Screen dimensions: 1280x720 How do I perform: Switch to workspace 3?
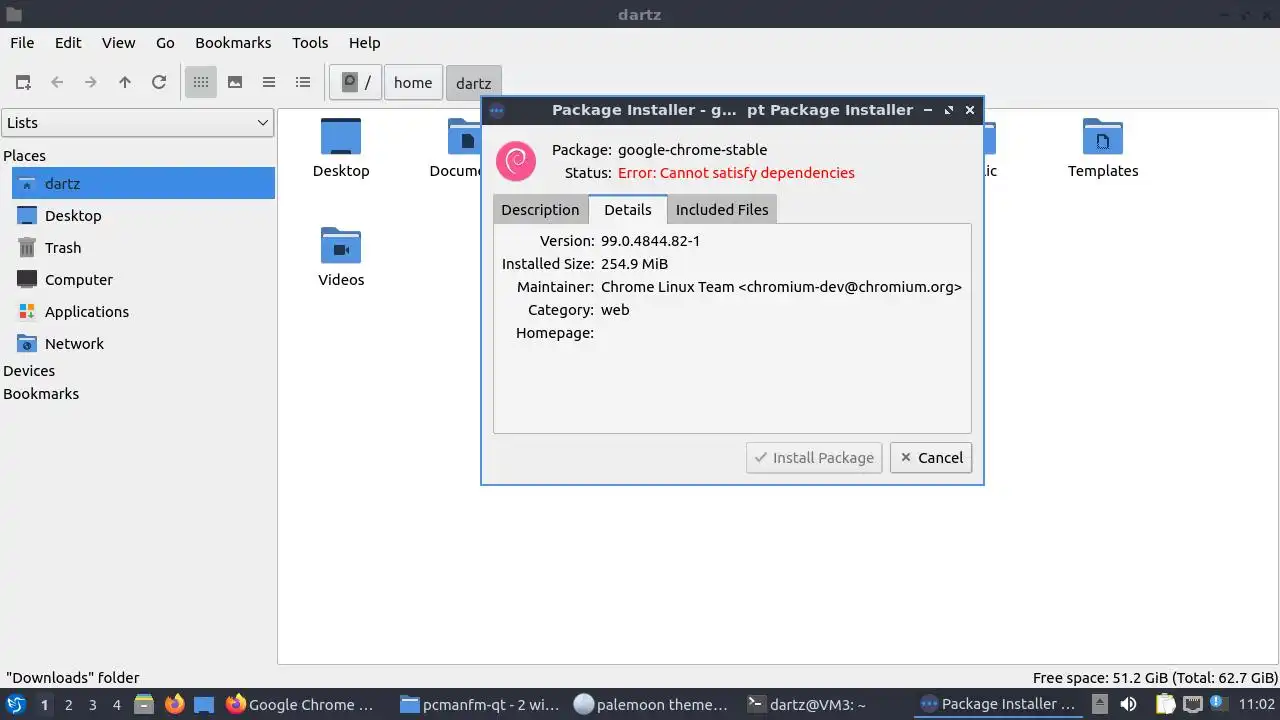92,704
